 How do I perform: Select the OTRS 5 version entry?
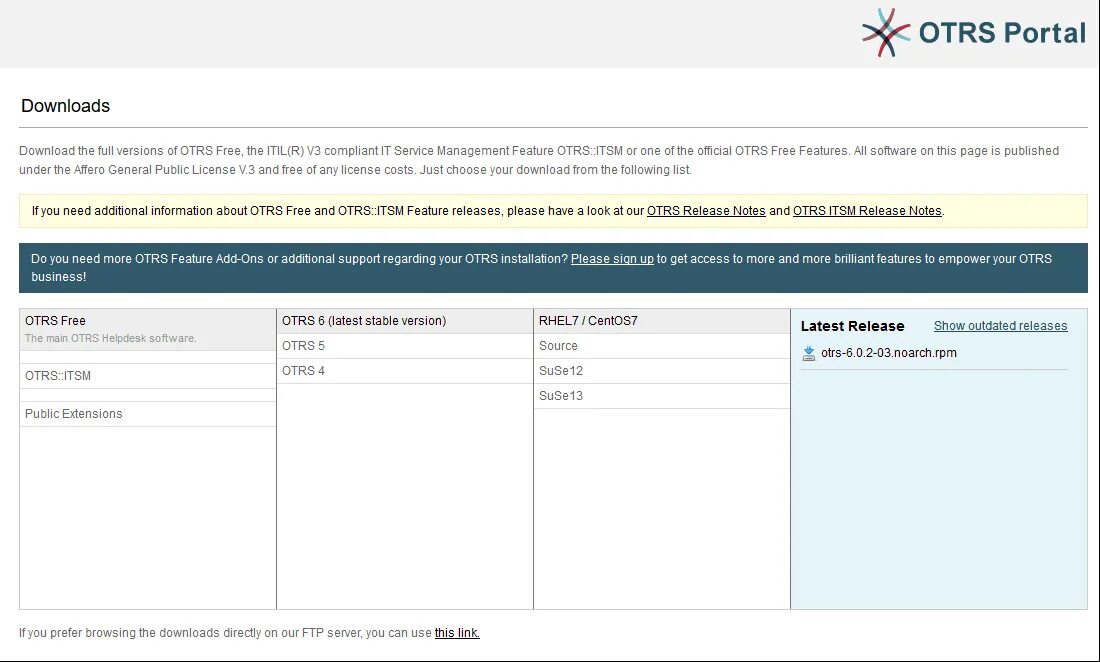(303, 345)
